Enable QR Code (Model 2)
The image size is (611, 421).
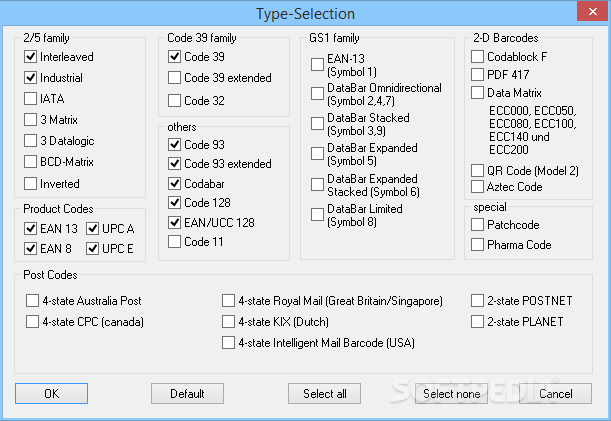pos(478,170)
